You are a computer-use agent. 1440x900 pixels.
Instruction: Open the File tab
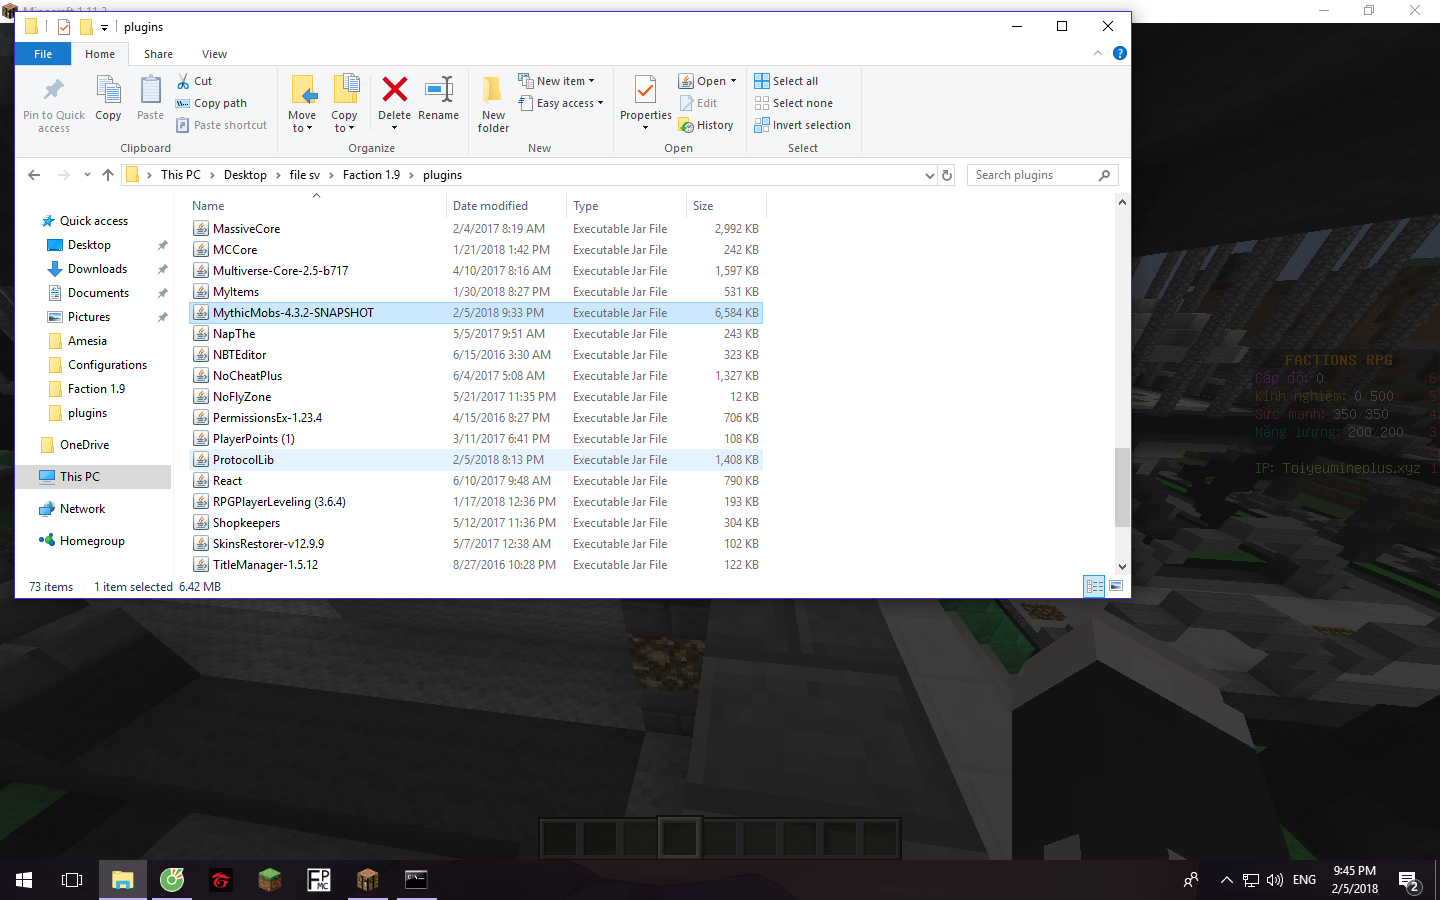tap(43, 54)
